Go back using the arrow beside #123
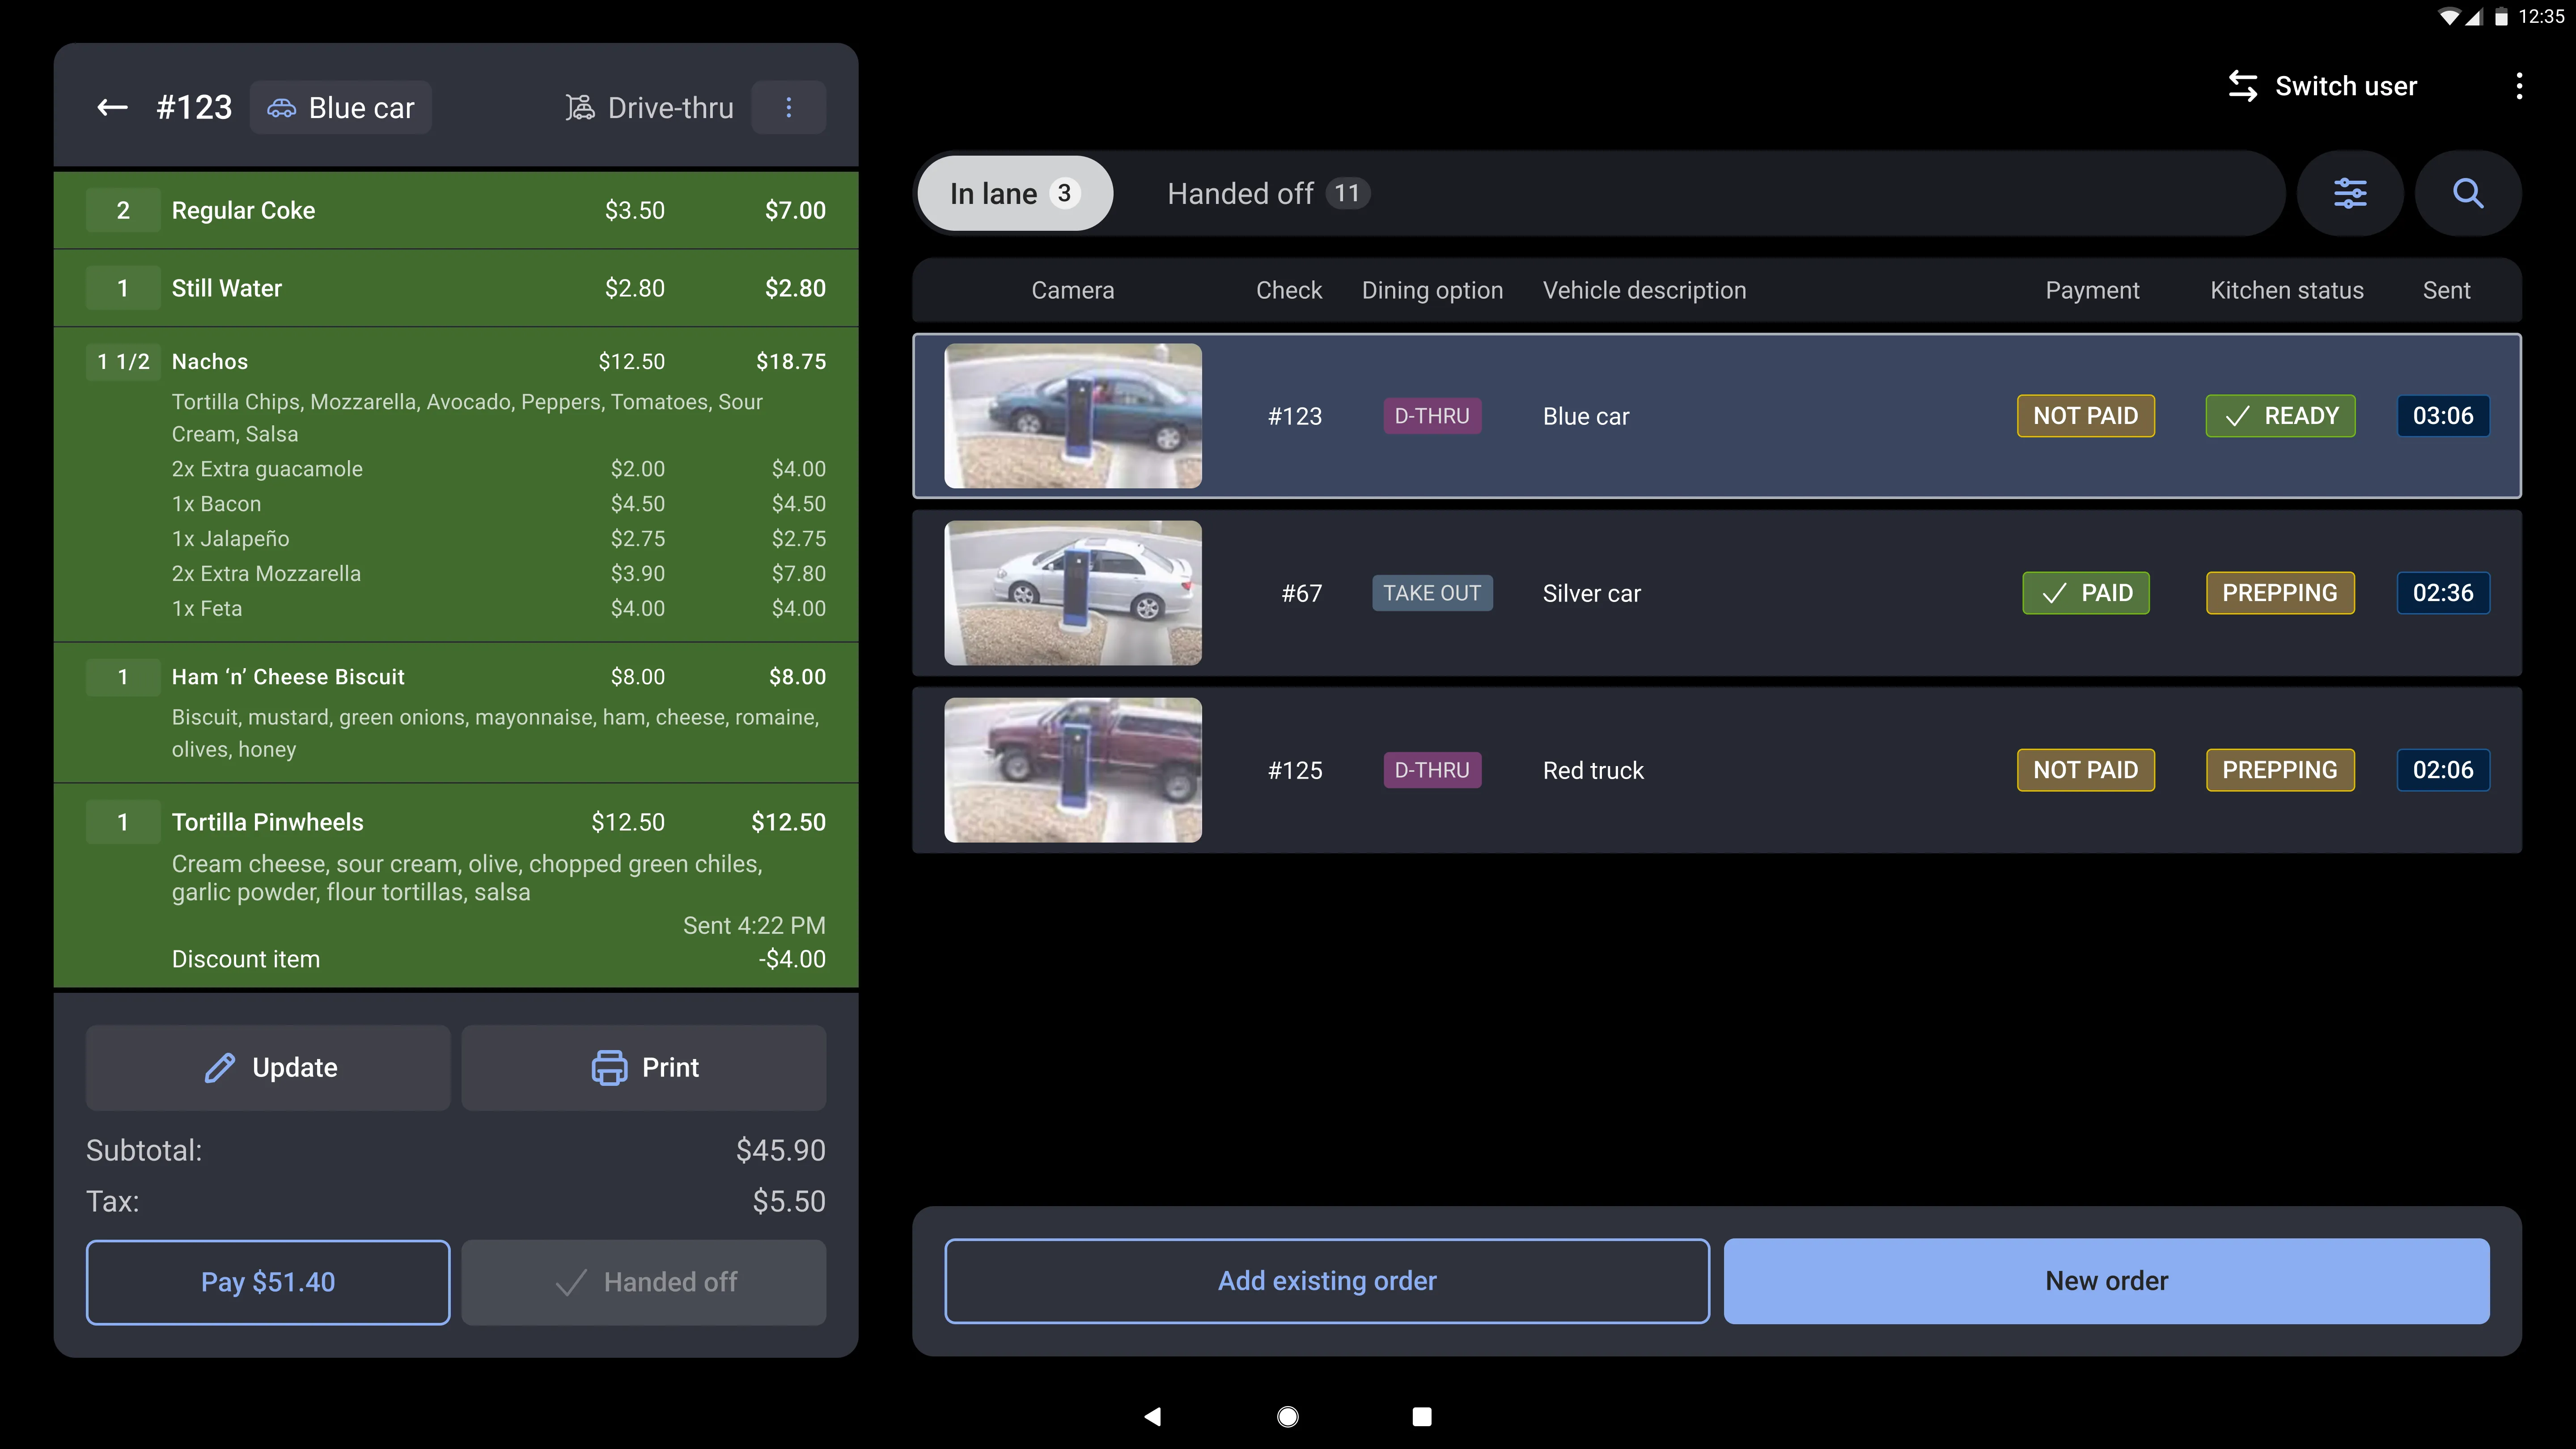Screen dimensions: 2576x1449 pos(112,107)
